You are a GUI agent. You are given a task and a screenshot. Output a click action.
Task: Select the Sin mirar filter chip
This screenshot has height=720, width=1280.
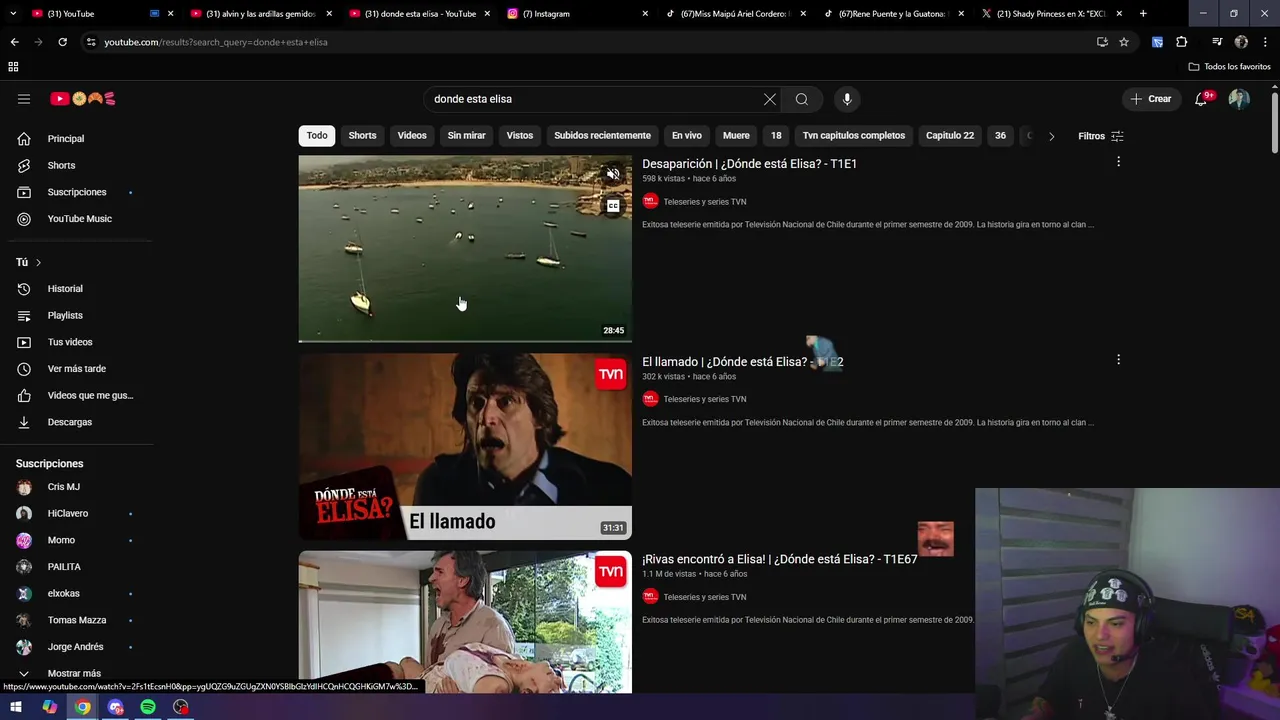pos(466,136)
